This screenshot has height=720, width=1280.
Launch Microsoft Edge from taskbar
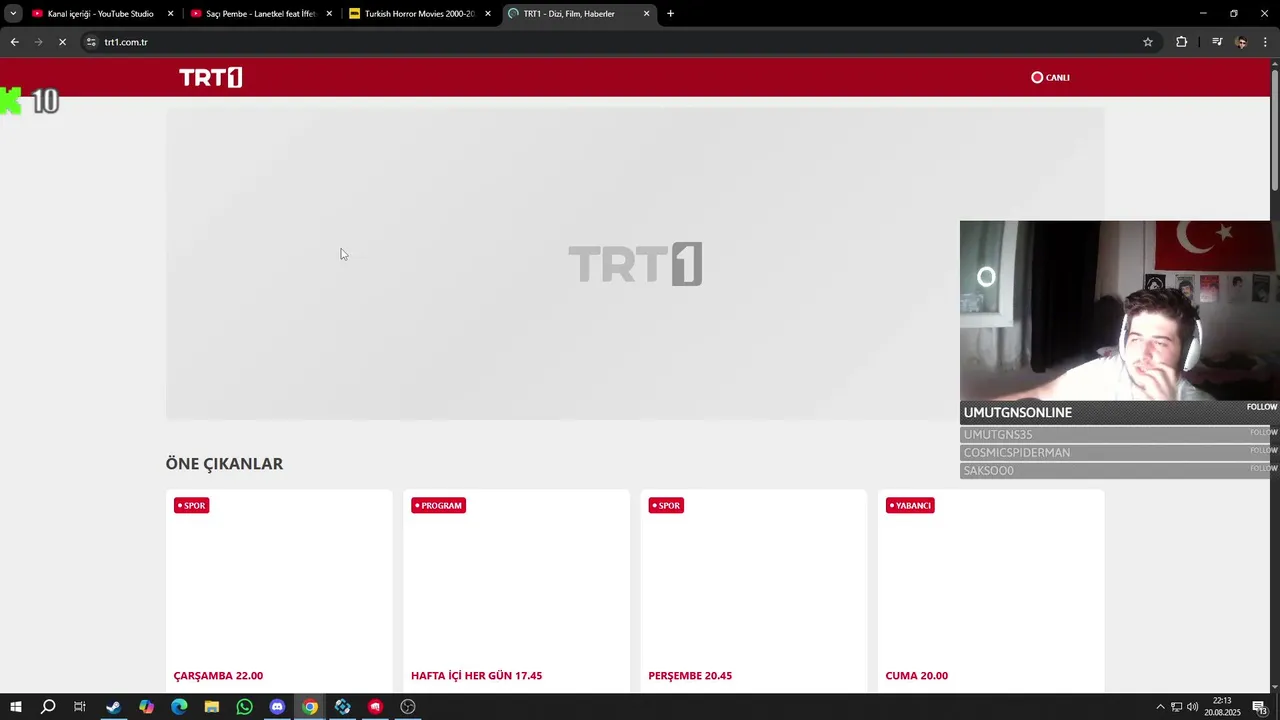[x=179, y=707]
